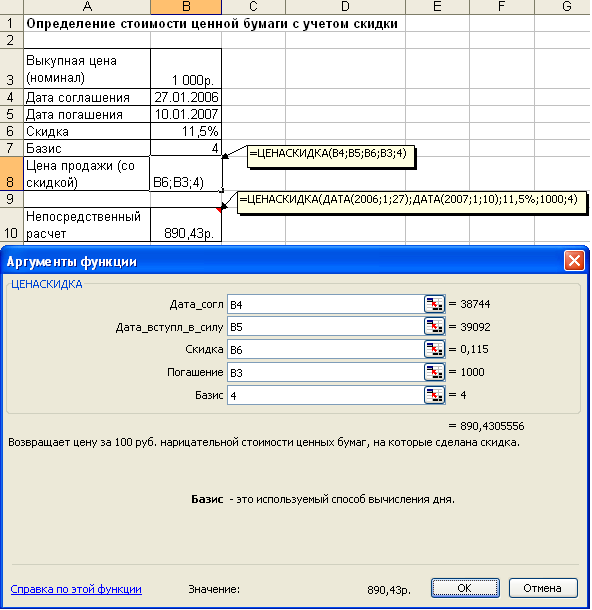The width and height of the screenshot is (592, 610).
Task: Close the Аргументы функции dialog
Action: click(574, 261)
